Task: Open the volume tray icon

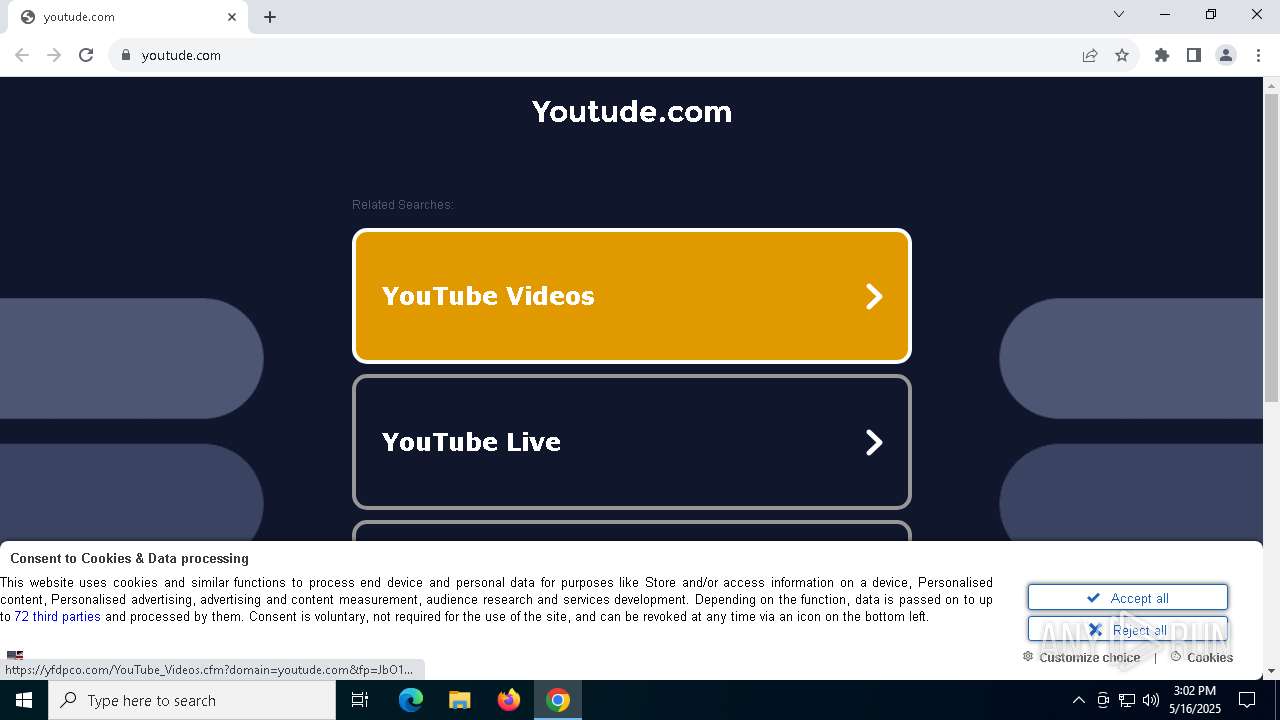Action: (x=1151, y=700)
